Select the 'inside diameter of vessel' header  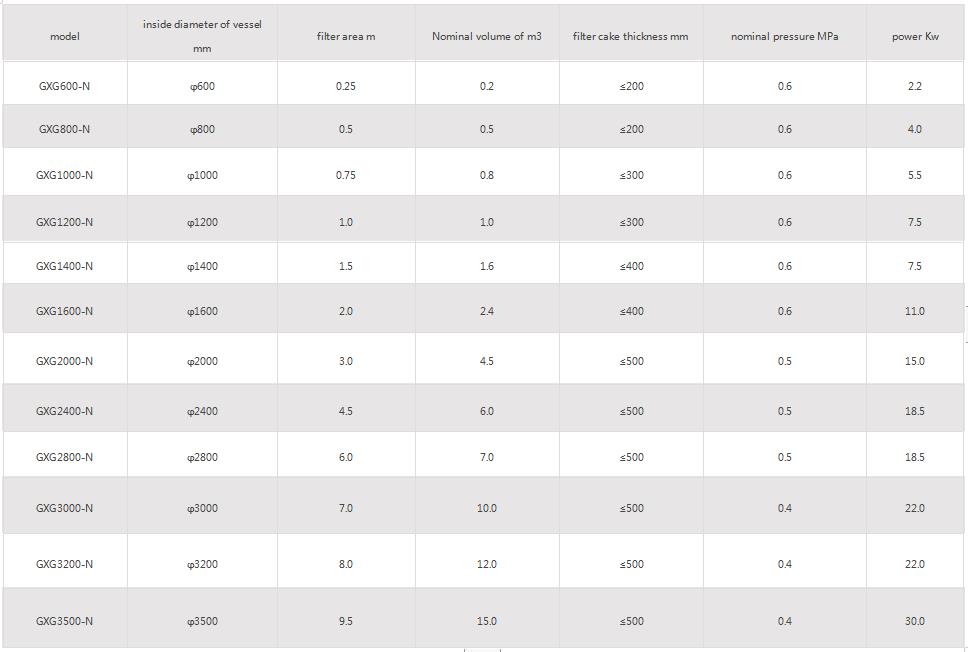coord(202,25)
